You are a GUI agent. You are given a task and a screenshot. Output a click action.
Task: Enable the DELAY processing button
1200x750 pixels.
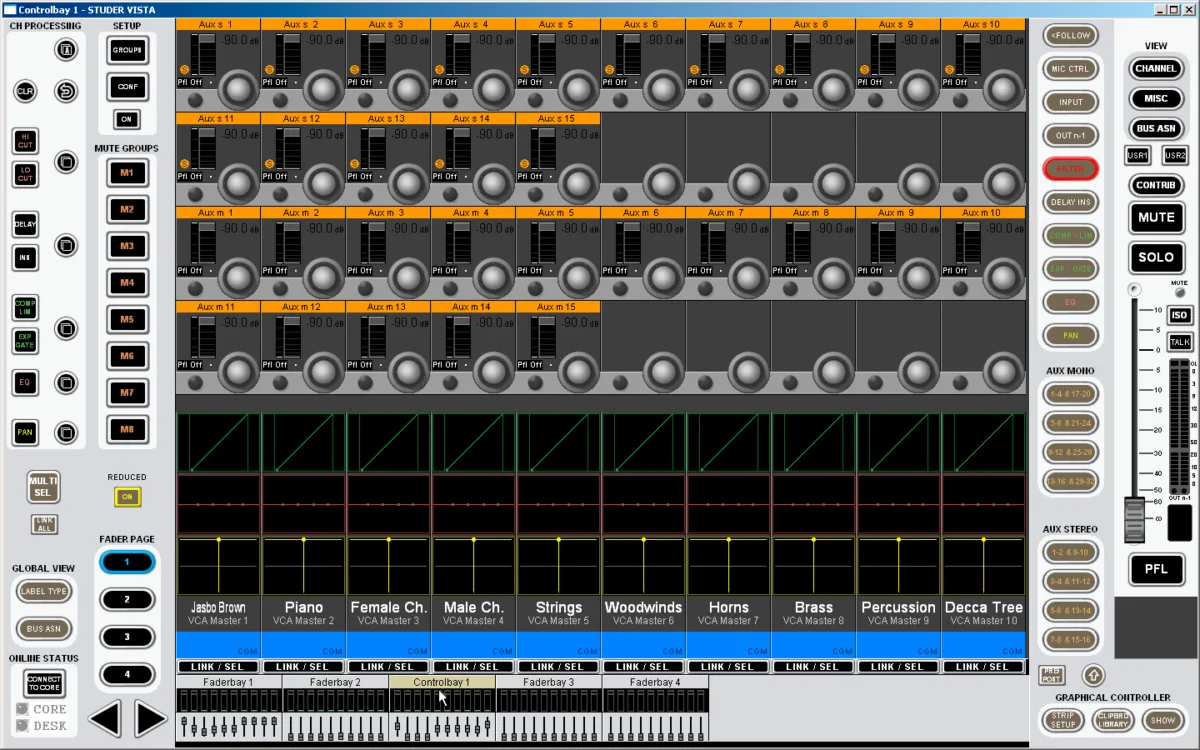click(25, 225)
